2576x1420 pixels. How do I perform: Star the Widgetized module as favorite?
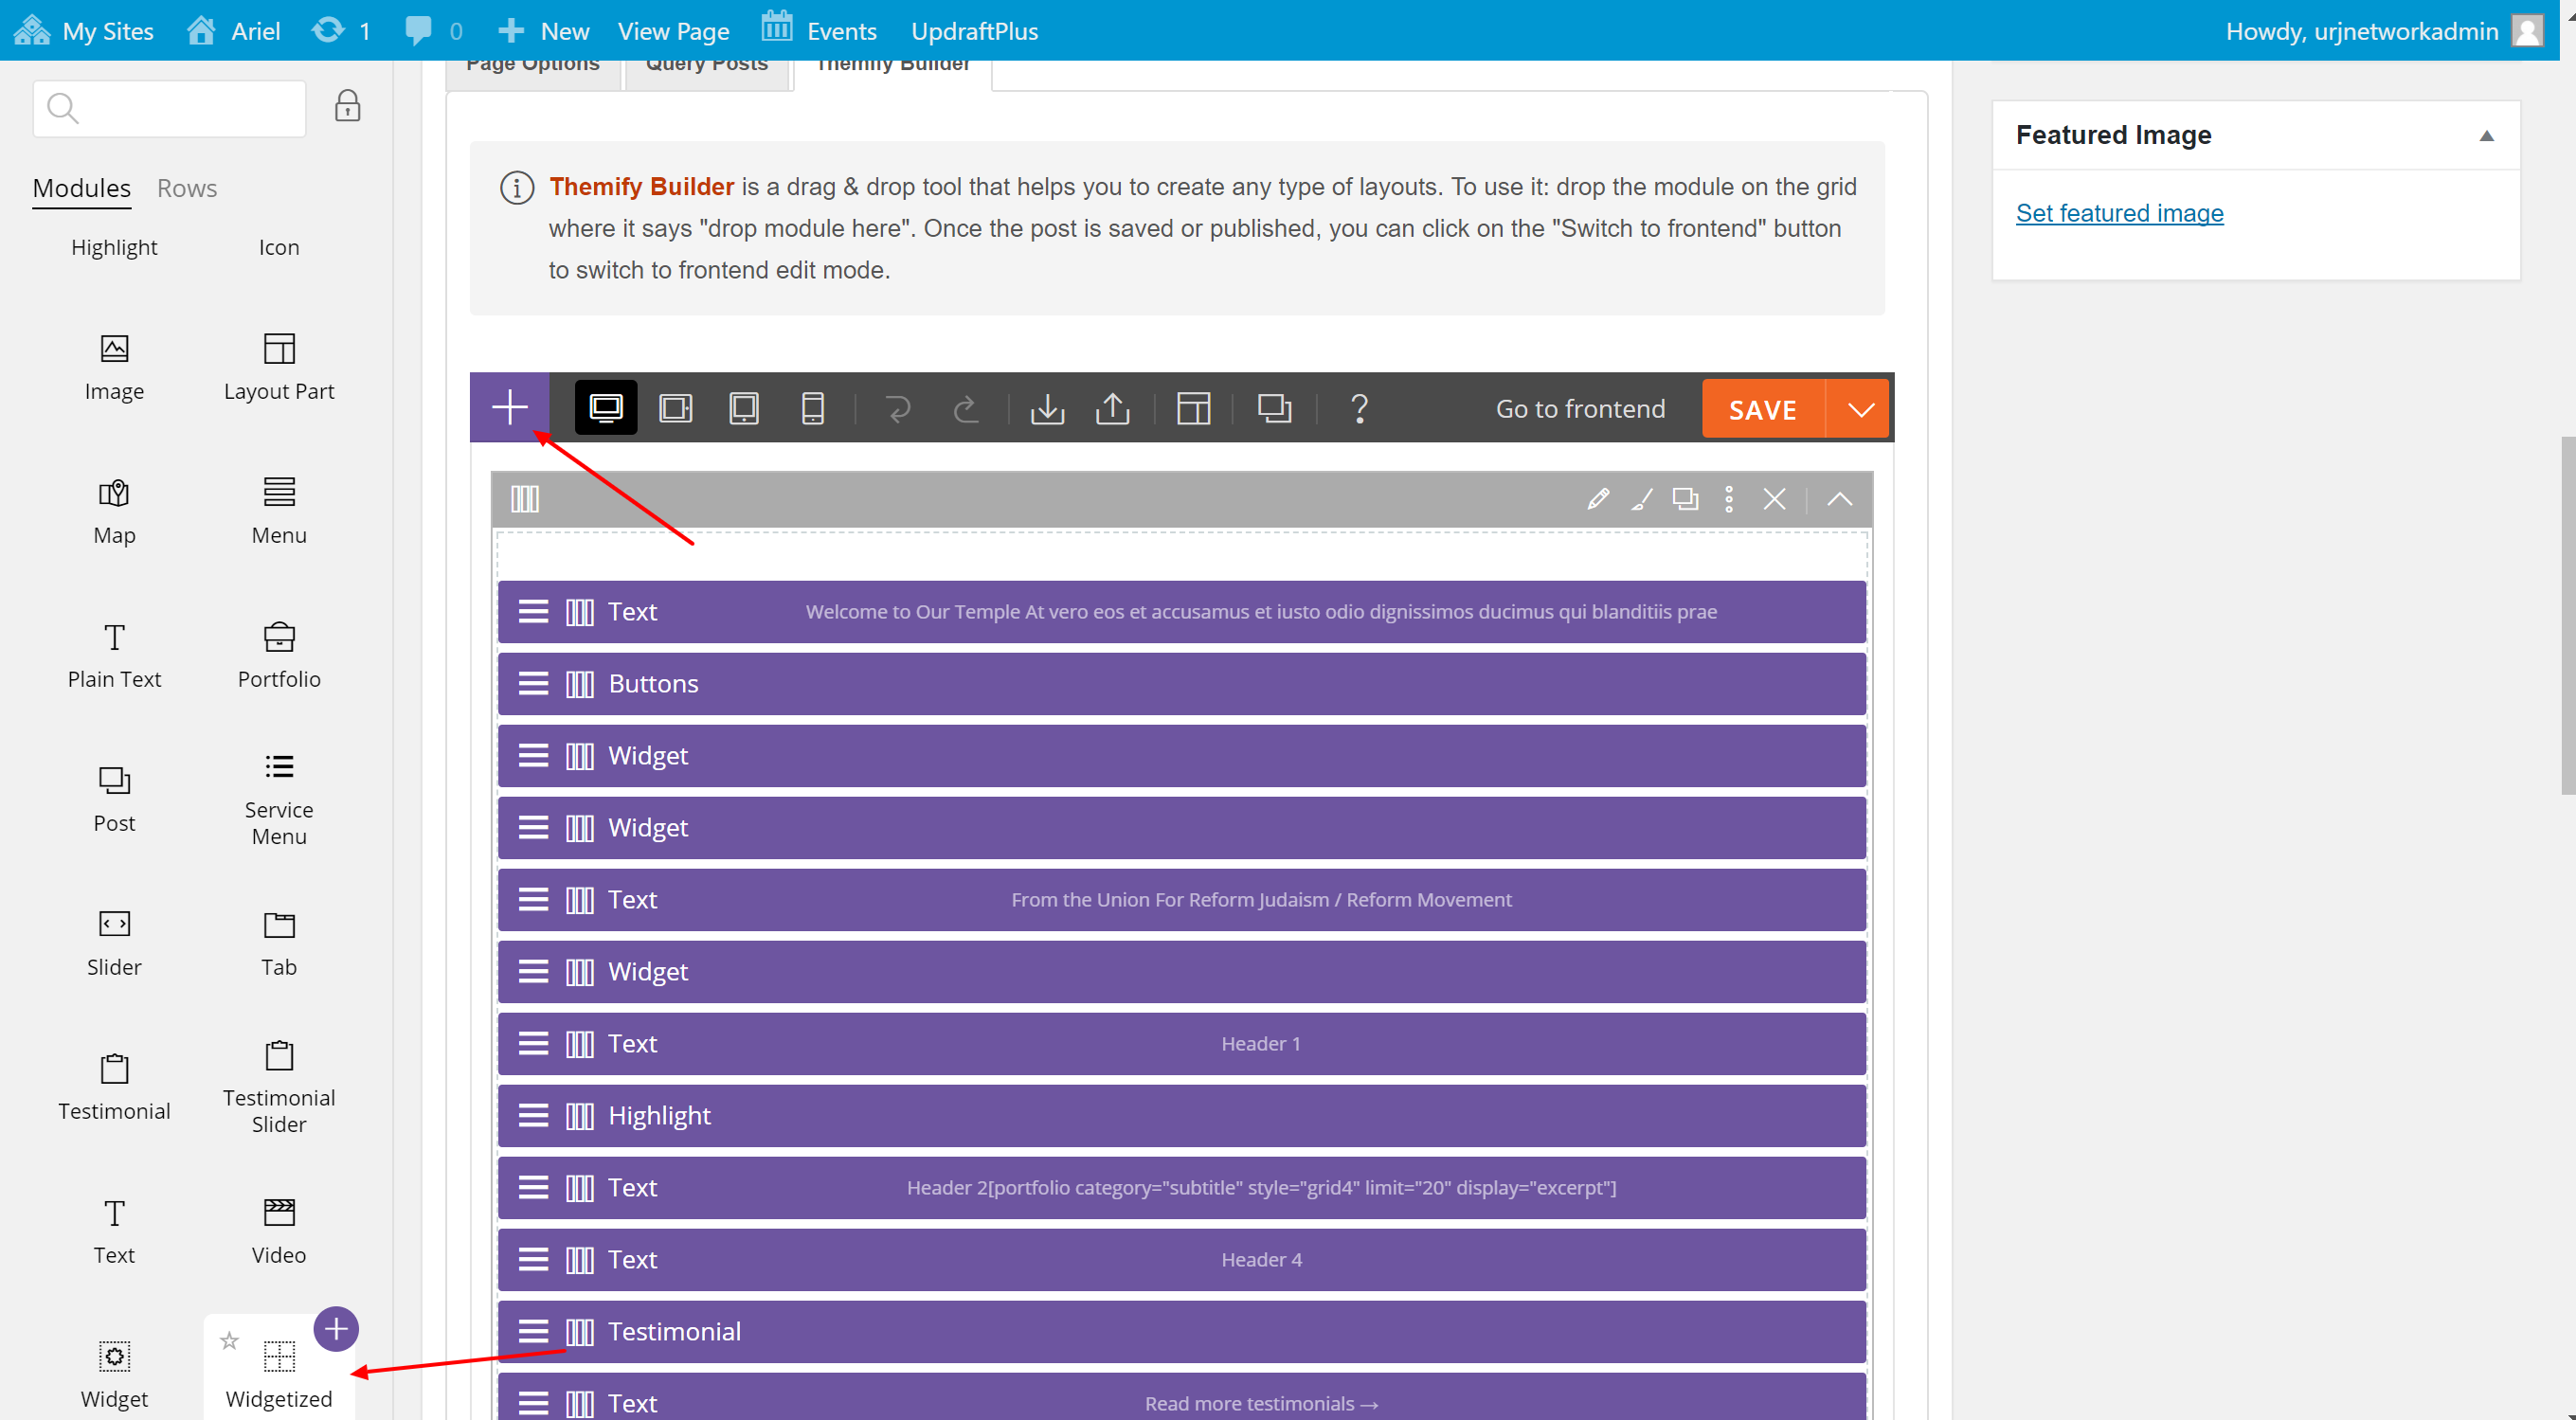coord(229,1341)
